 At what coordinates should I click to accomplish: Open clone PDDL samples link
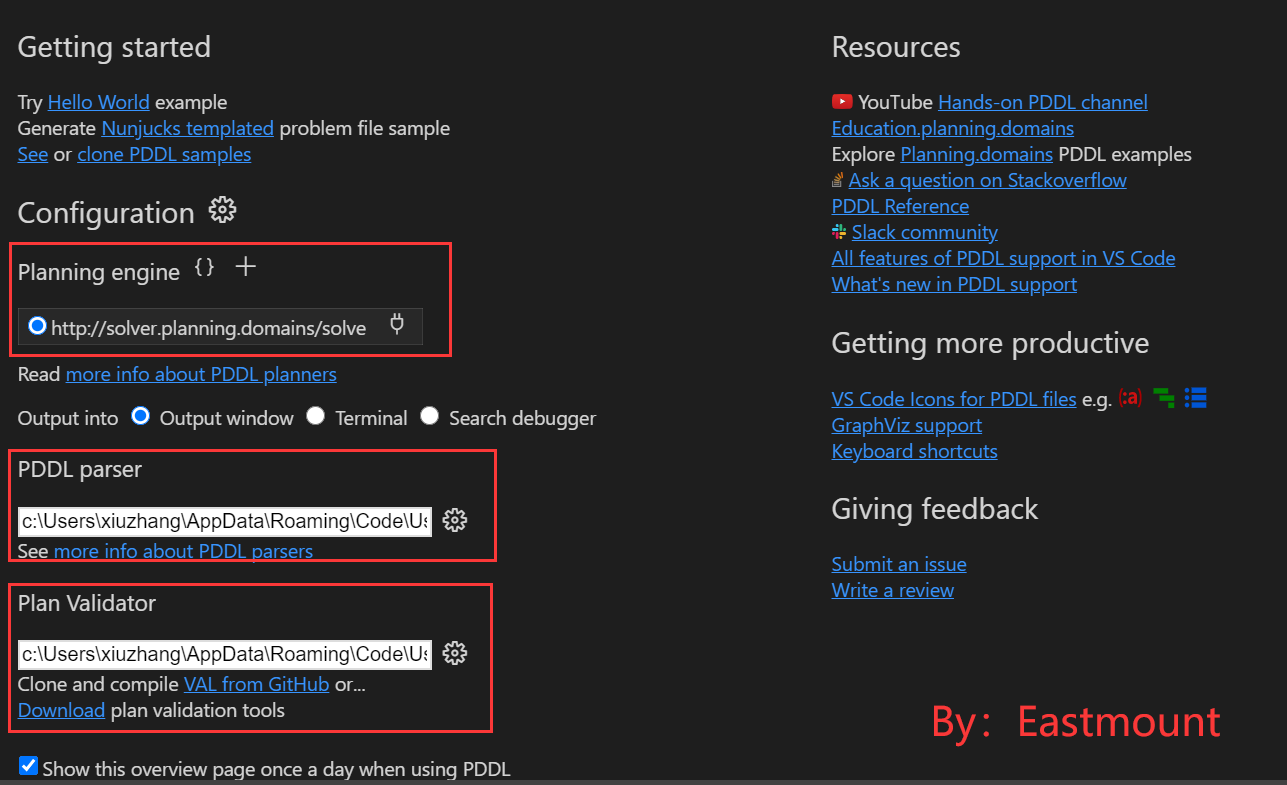[164, 154]
